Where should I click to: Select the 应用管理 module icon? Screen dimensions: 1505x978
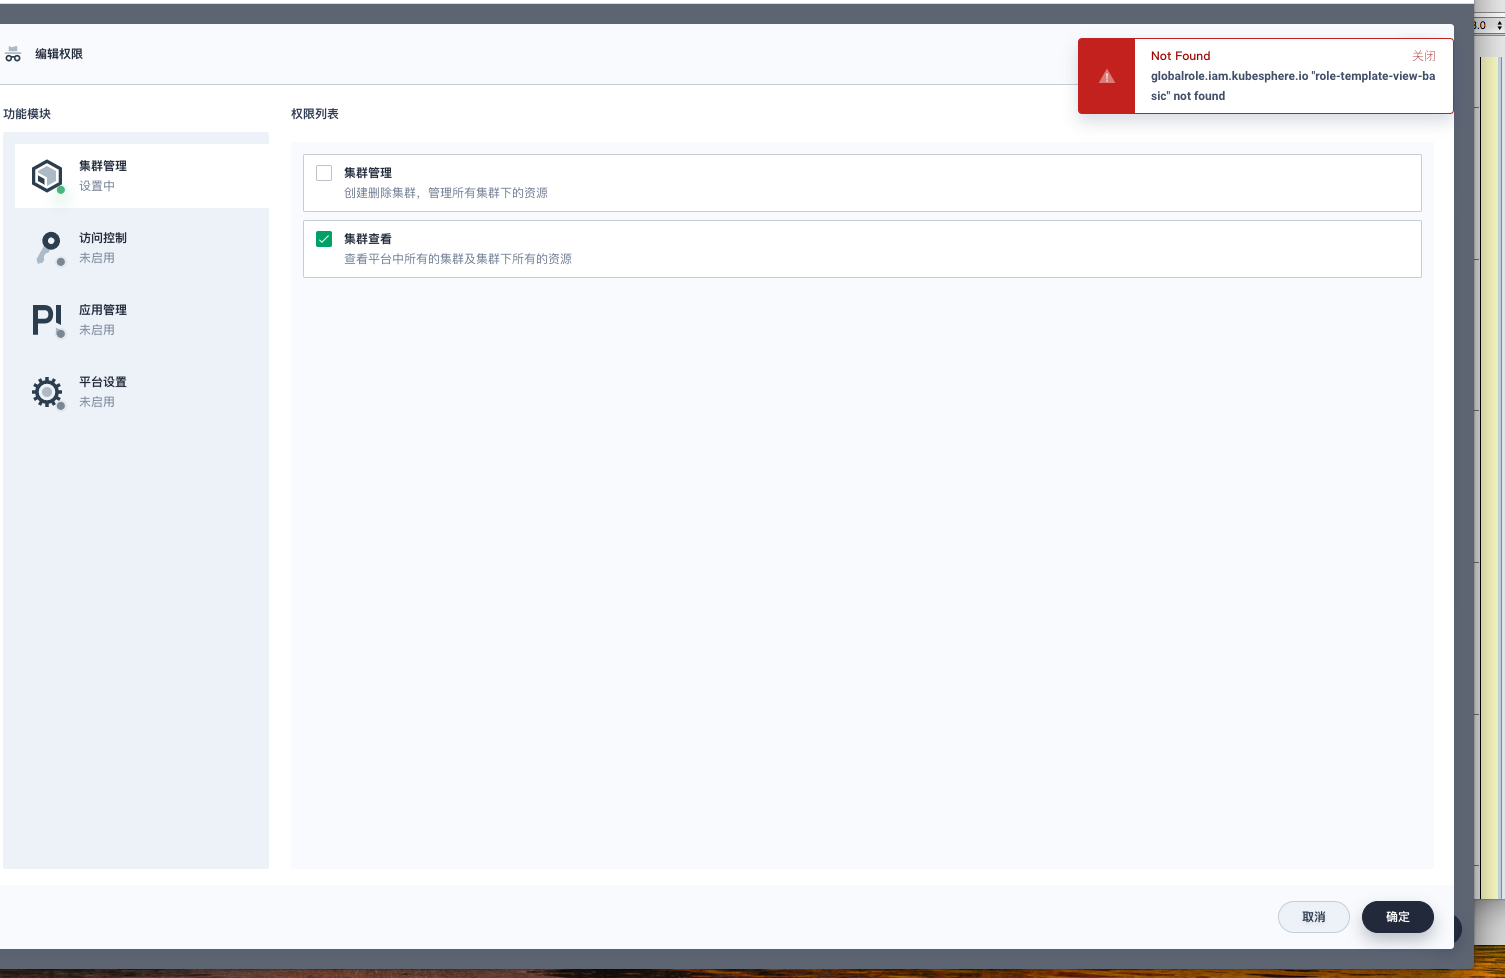click(48, 320)
